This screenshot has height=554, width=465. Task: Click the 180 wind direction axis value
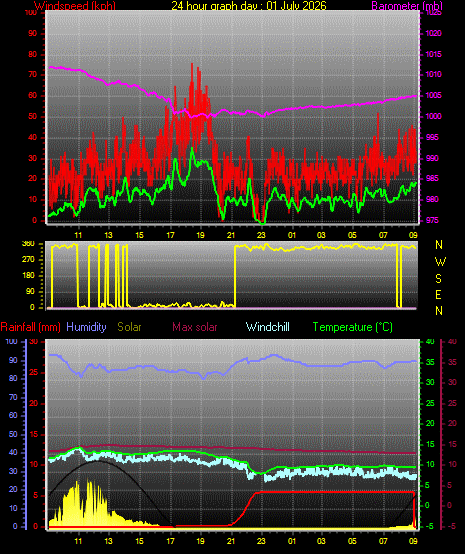point(28,276)
